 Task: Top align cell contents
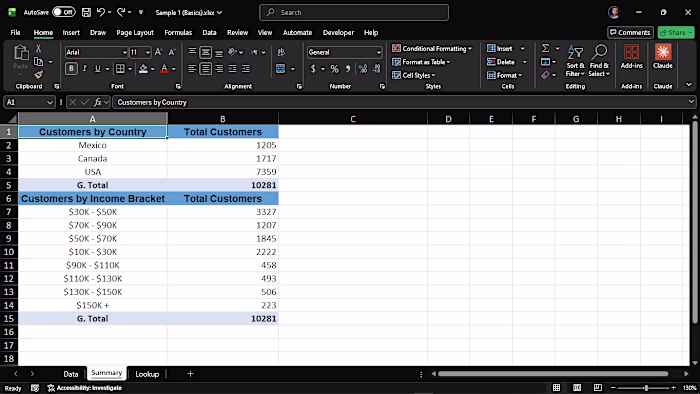tap(192, 52)
